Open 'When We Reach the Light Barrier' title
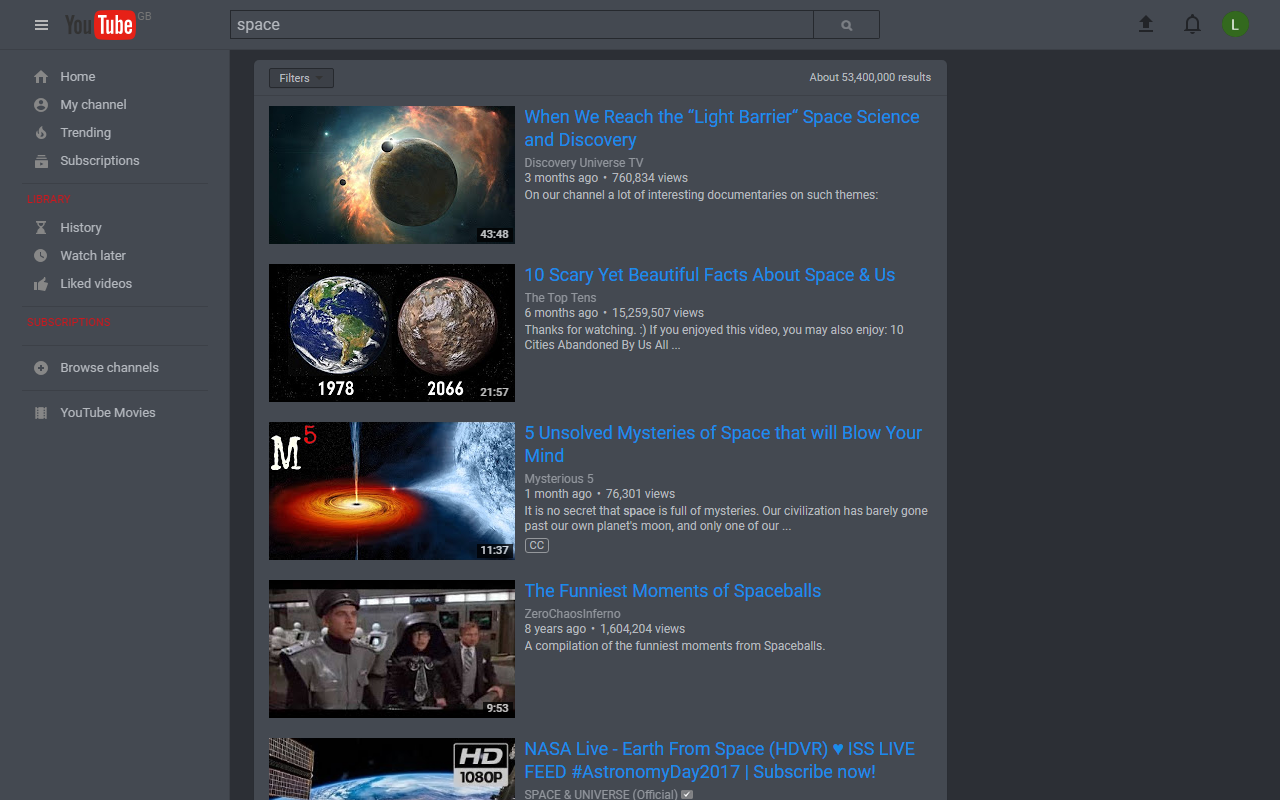 click(722, 128)
